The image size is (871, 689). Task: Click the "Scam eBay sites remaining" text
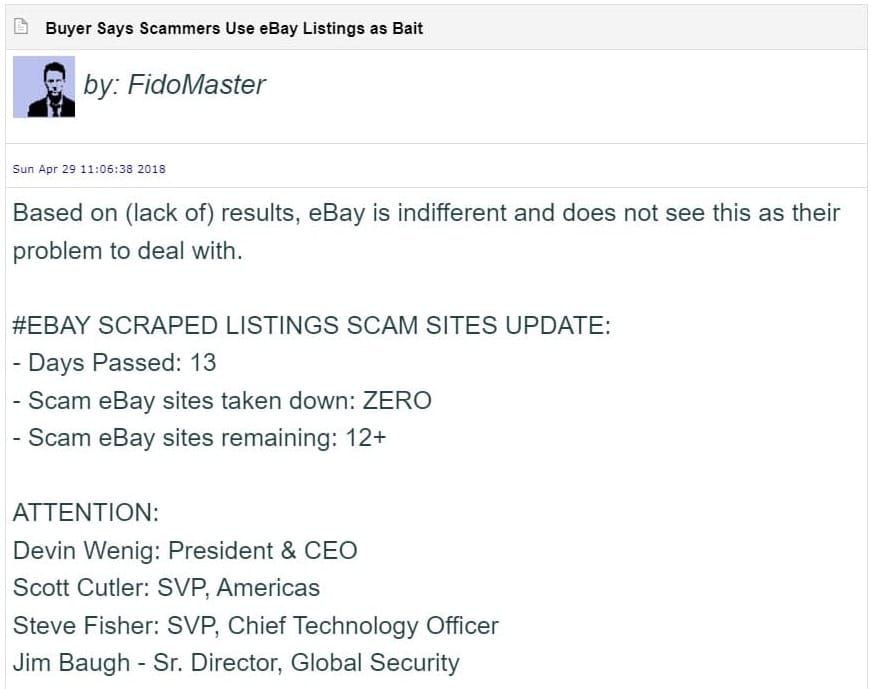[181, 438]
